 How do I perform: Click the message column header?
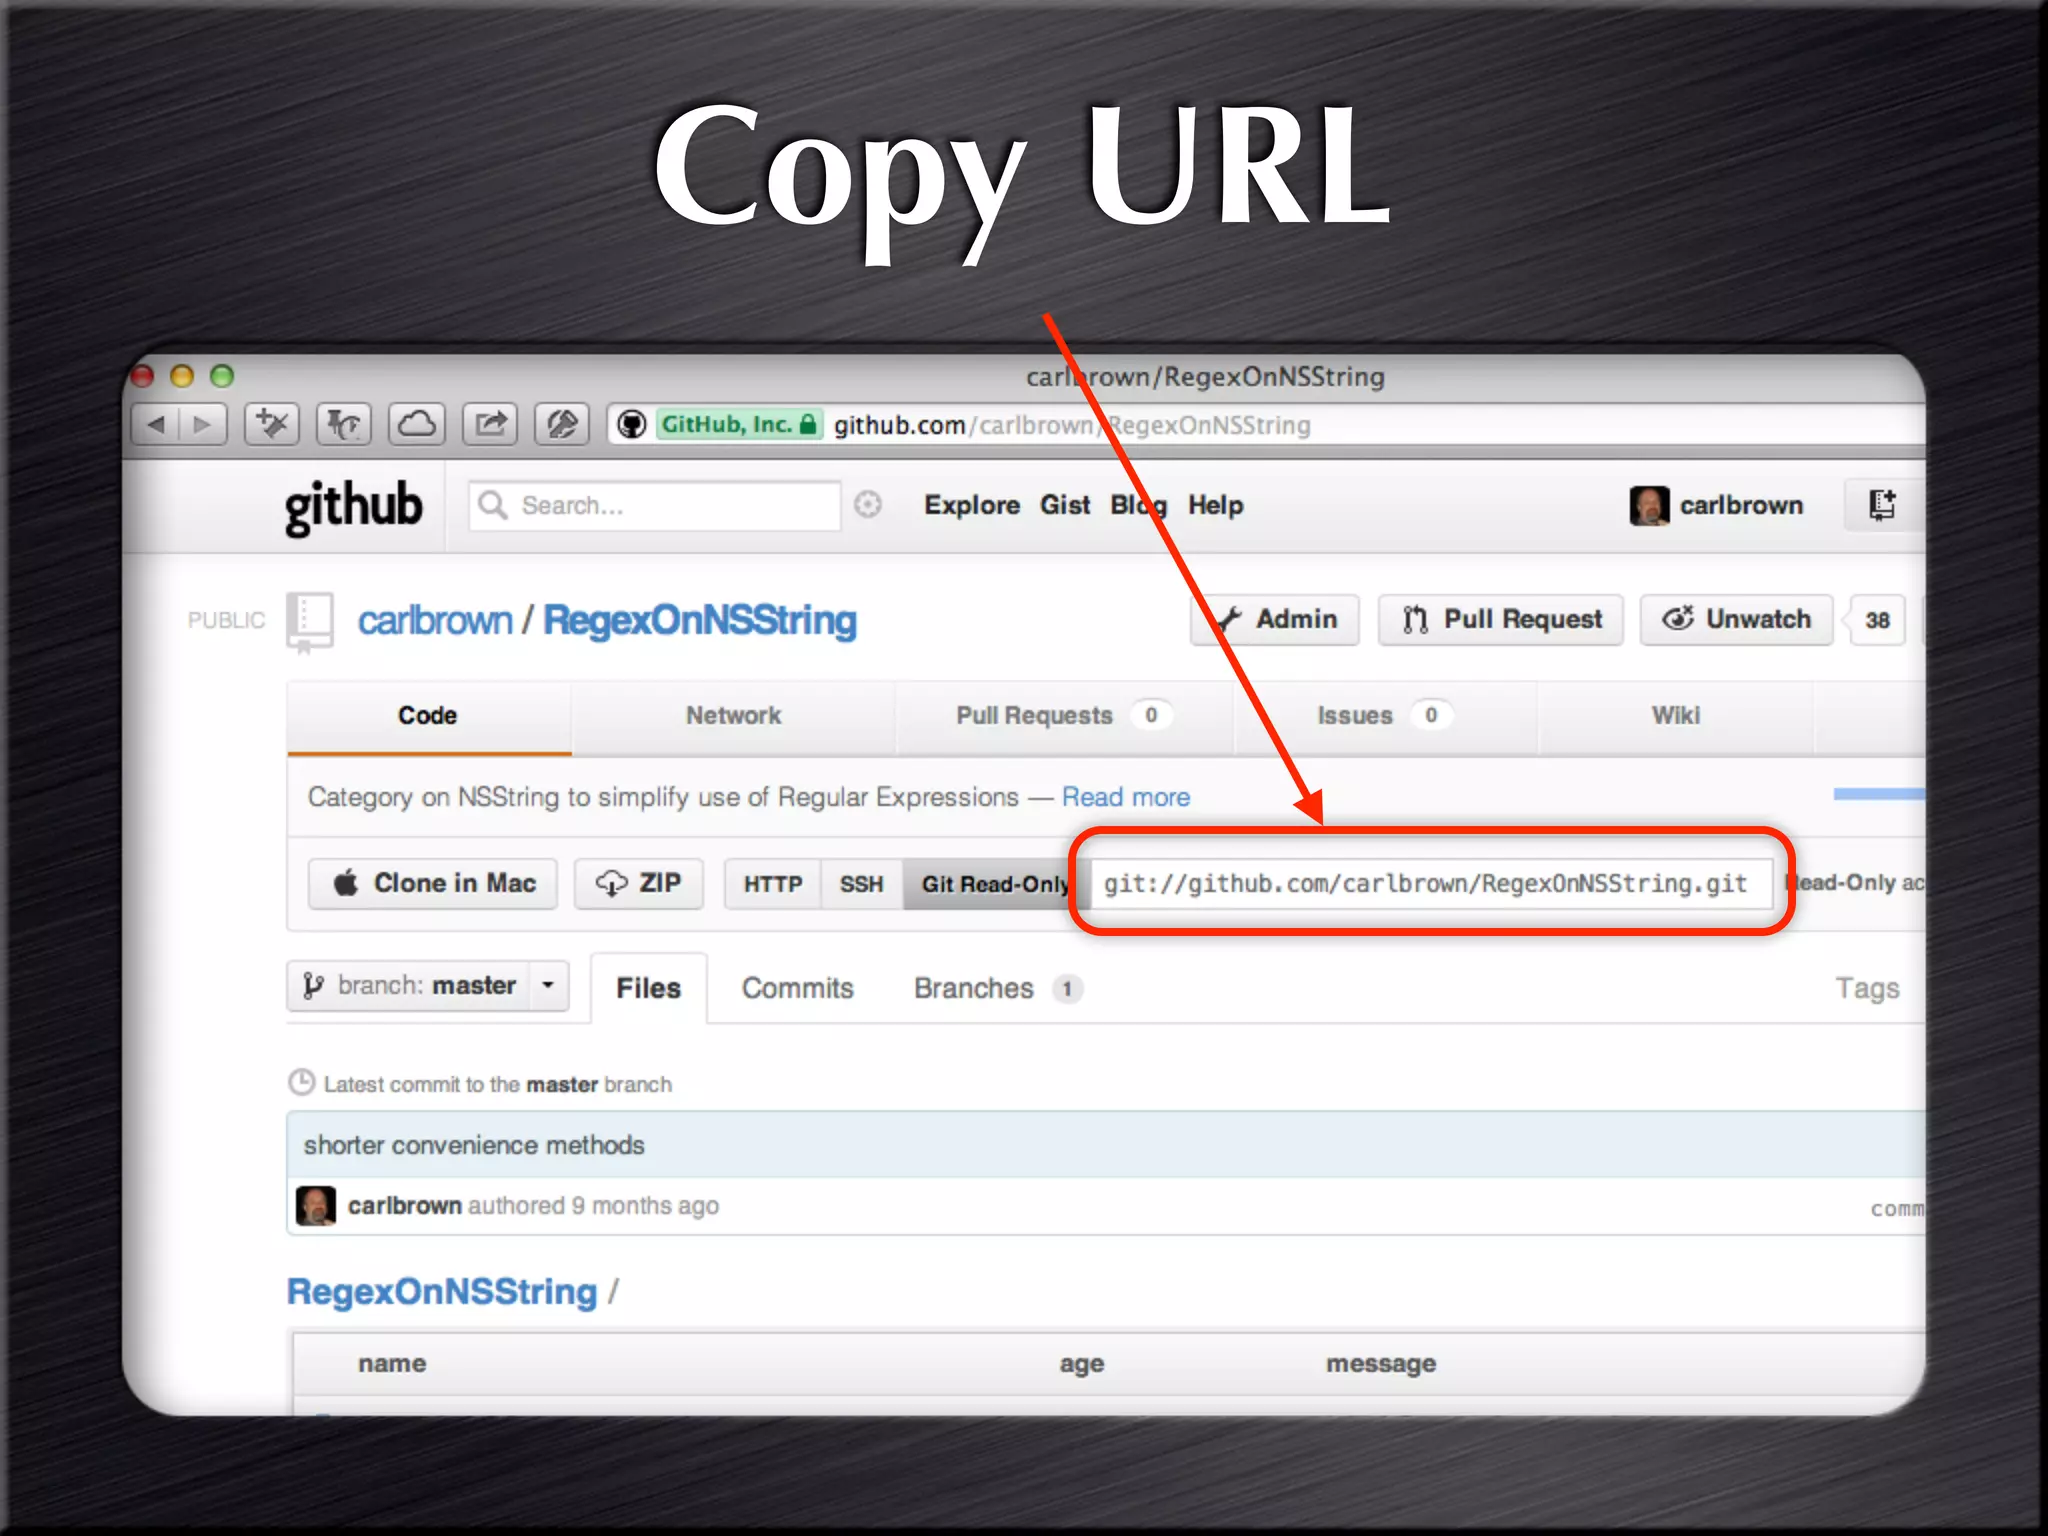1381,1364
